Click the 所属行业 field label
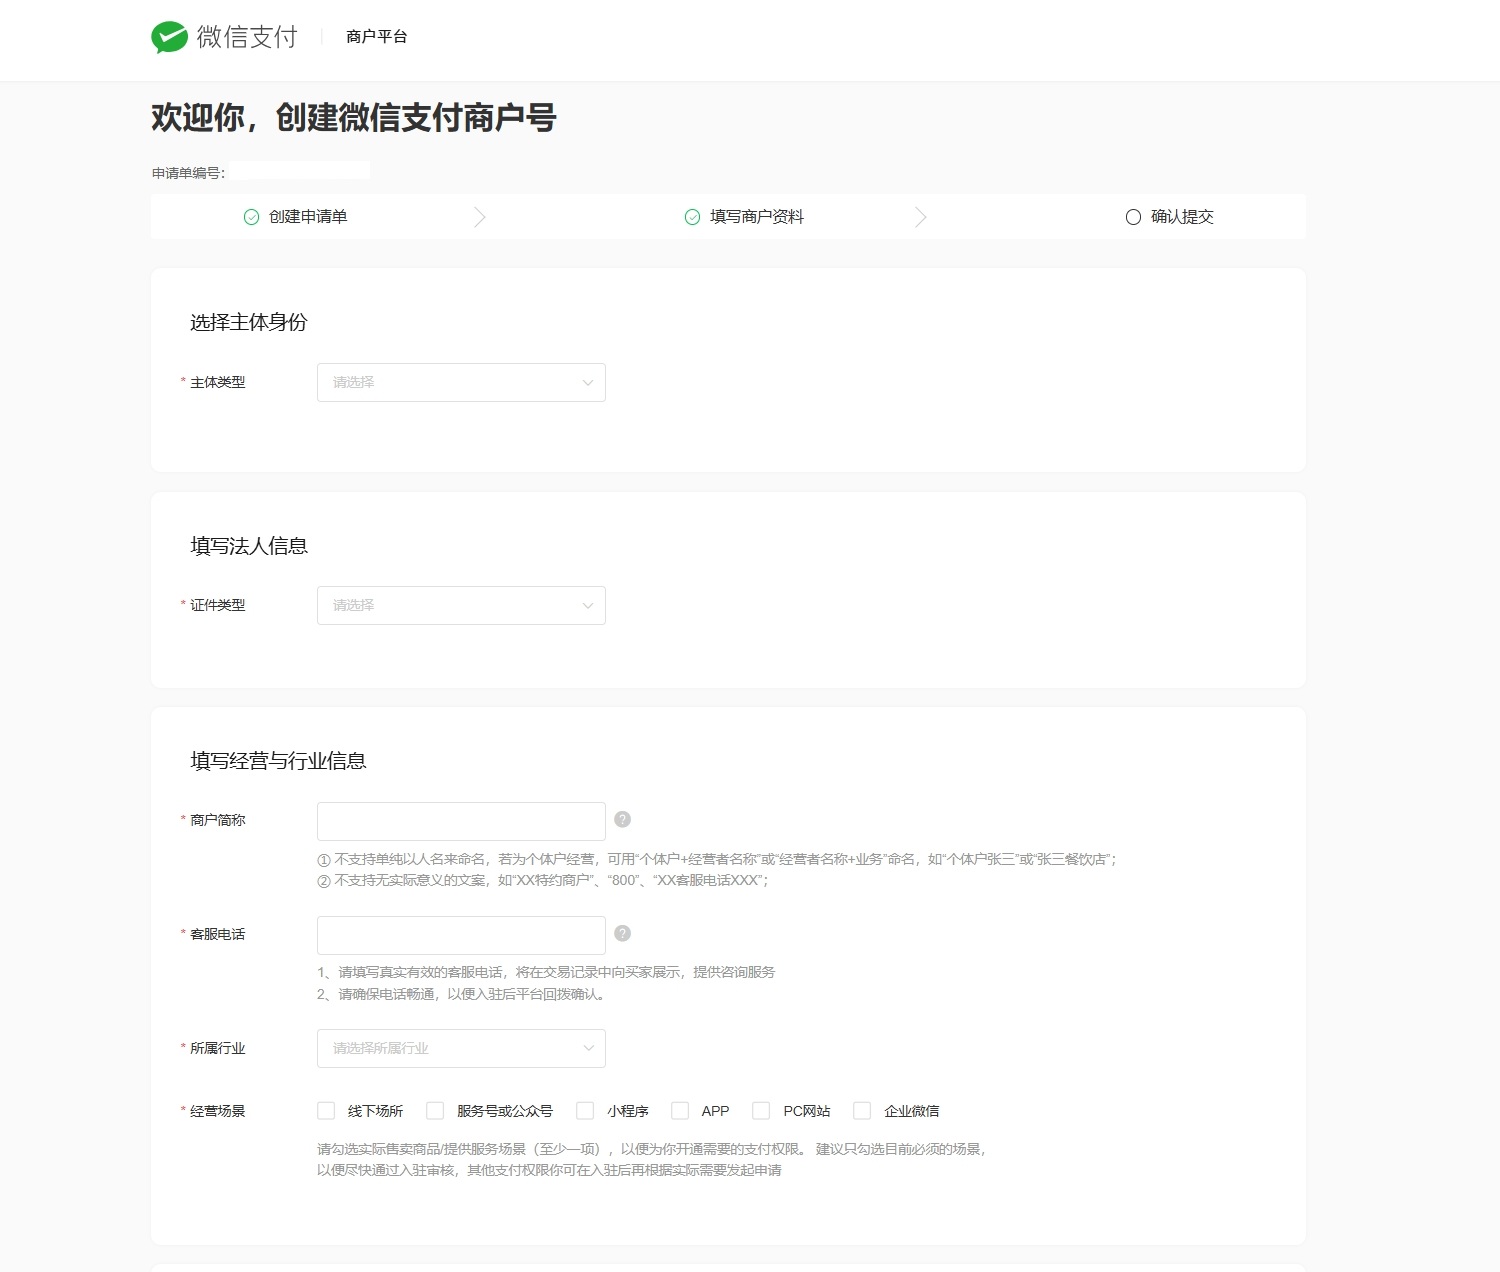The image size is (1500, 1272). 218,1048
